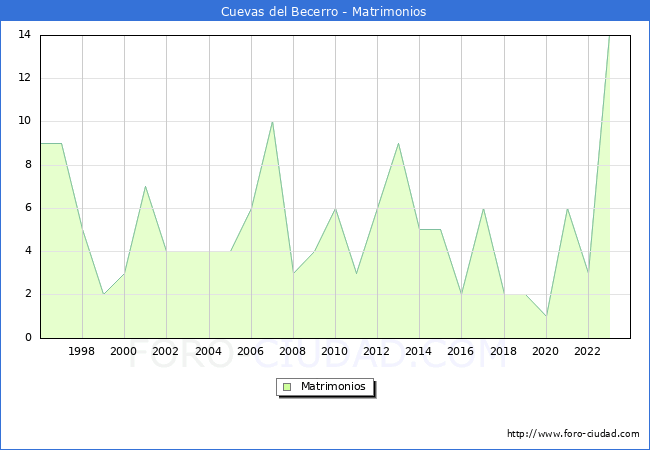Screen dimensions: 650x450
Task: Click the Matrimonios legend label
Action: tap(333, 386)
